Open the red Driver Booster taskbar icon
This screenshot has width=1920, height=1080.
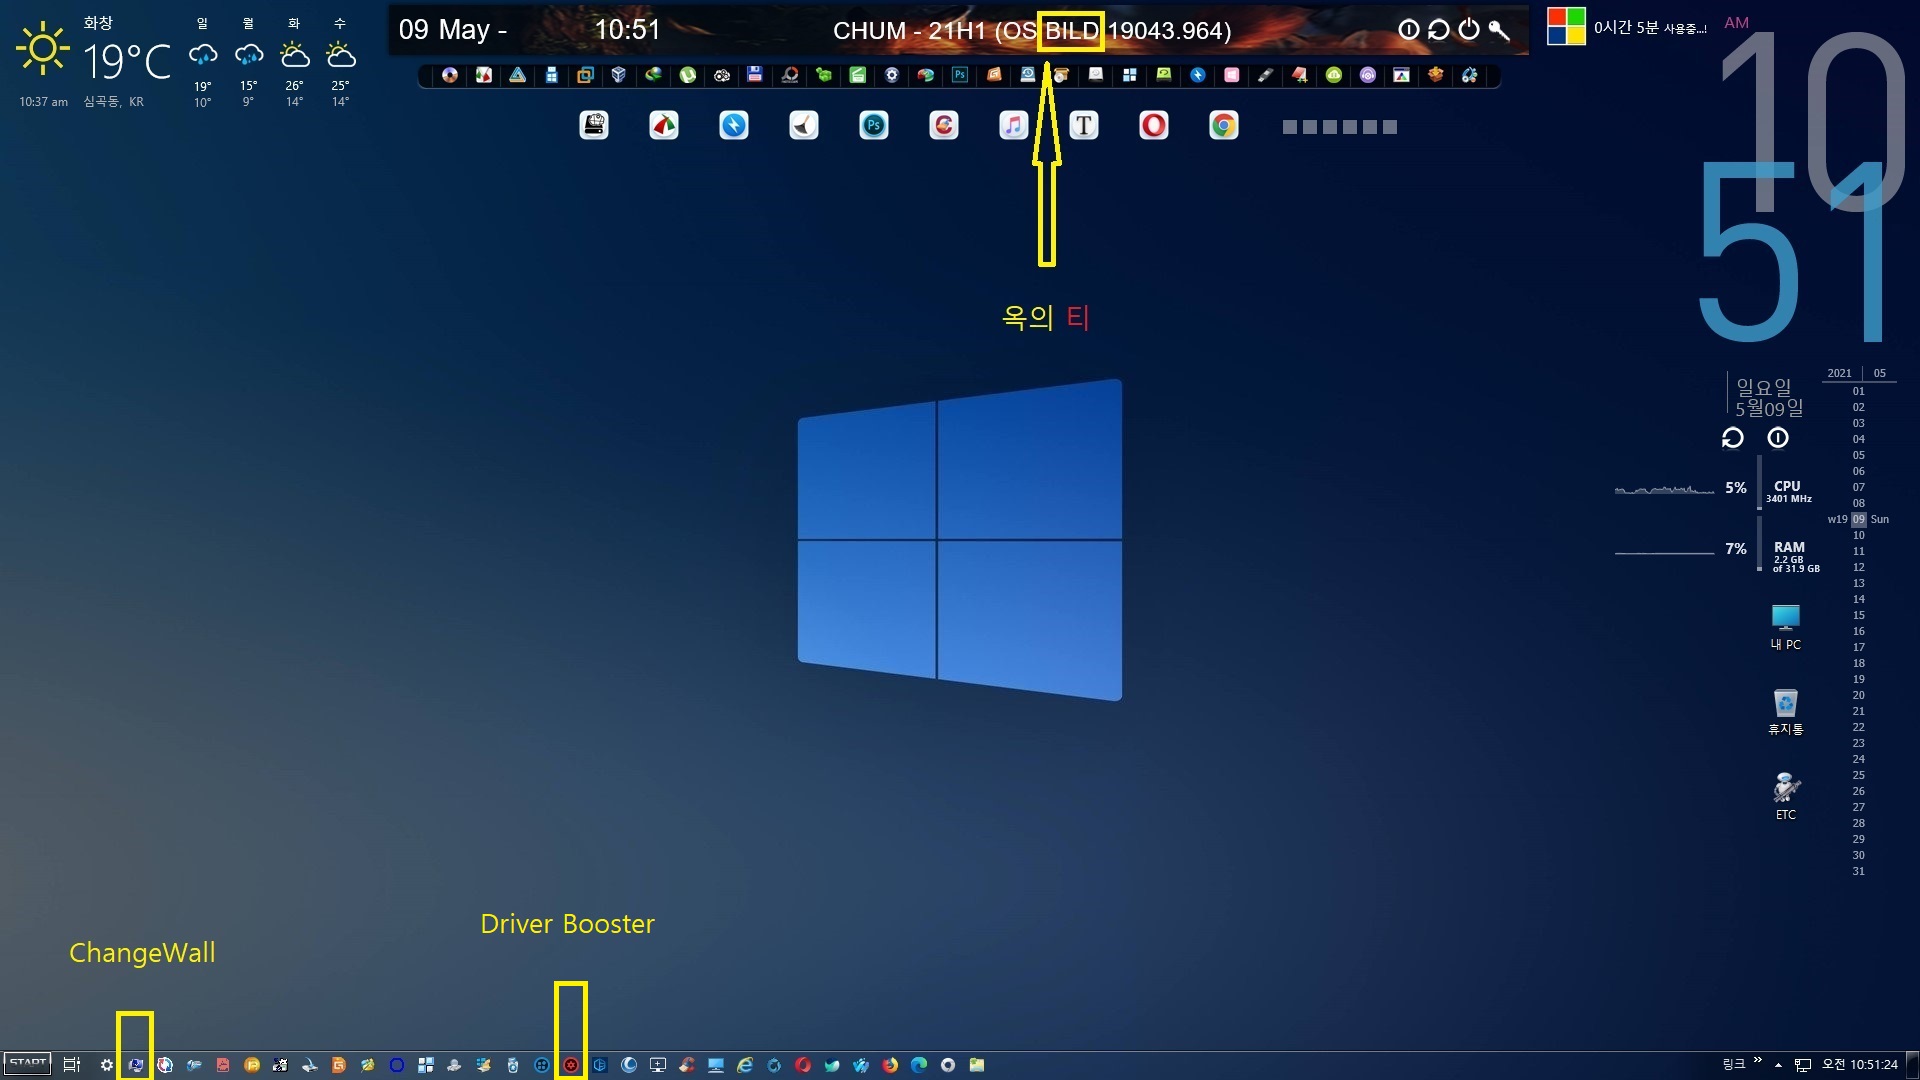[x=571, y=1066]
